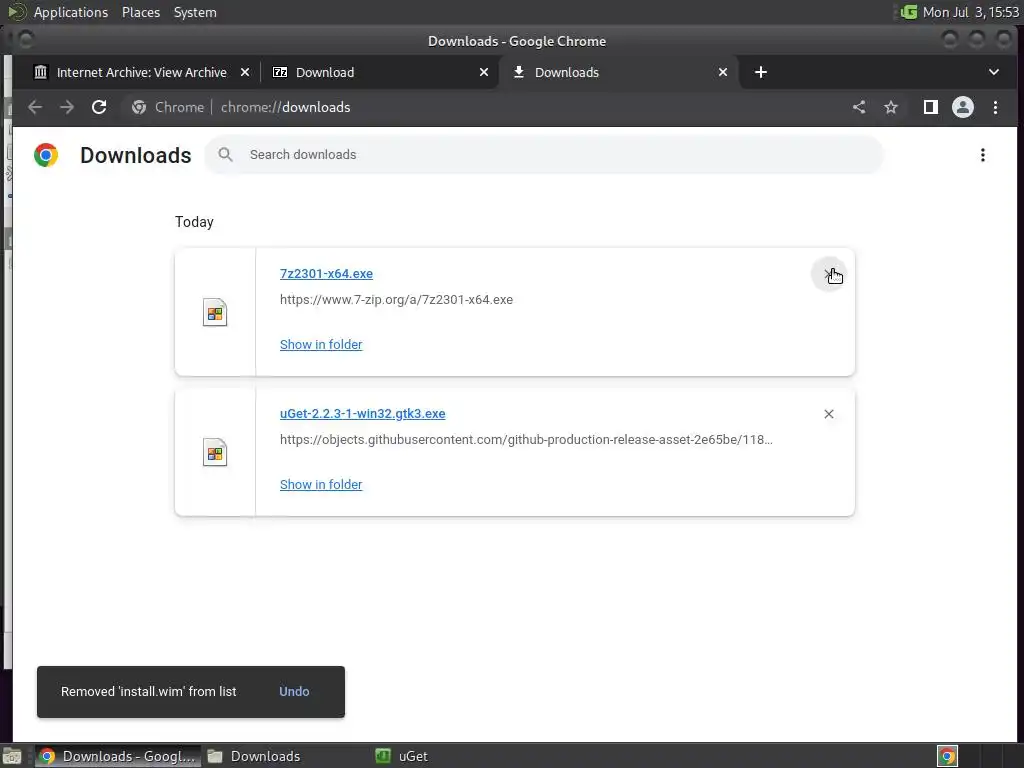
Task: Remove 7z2301-x64.exe from the list
Action: pos(829,274)
